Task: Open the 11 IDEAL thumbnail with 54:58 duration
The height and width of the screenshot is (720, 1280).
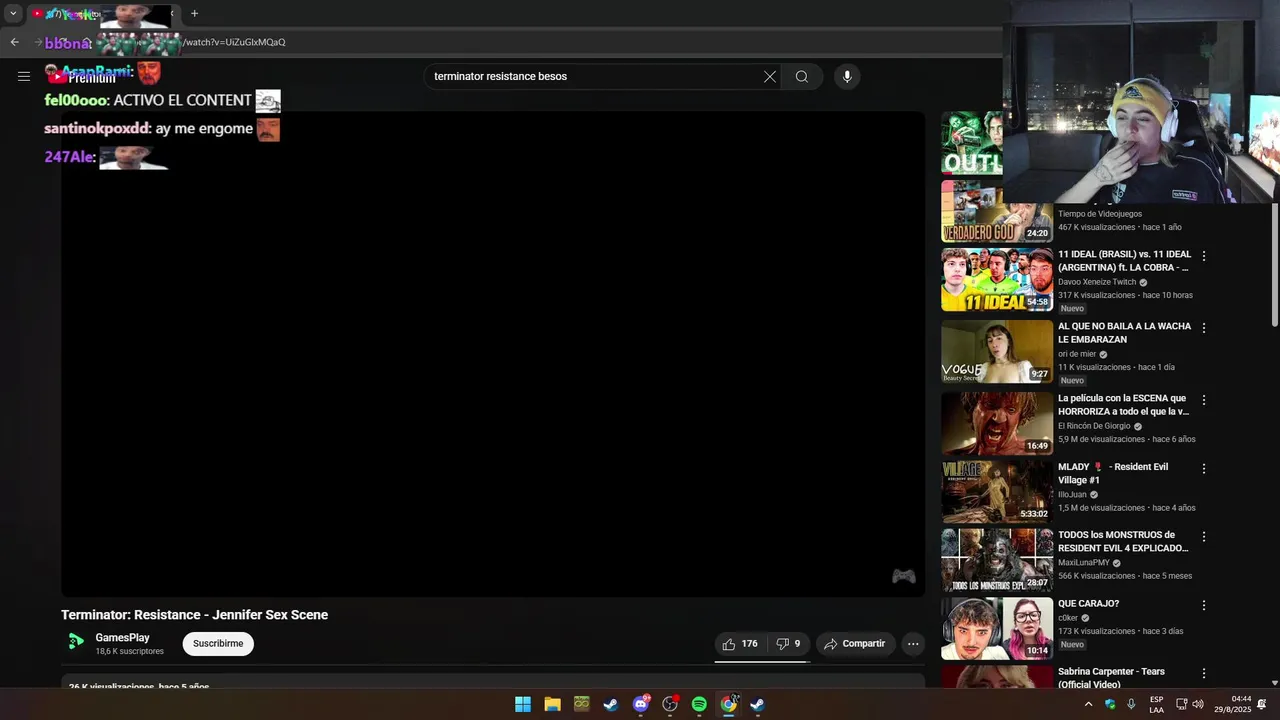Action: pos(997,279)
